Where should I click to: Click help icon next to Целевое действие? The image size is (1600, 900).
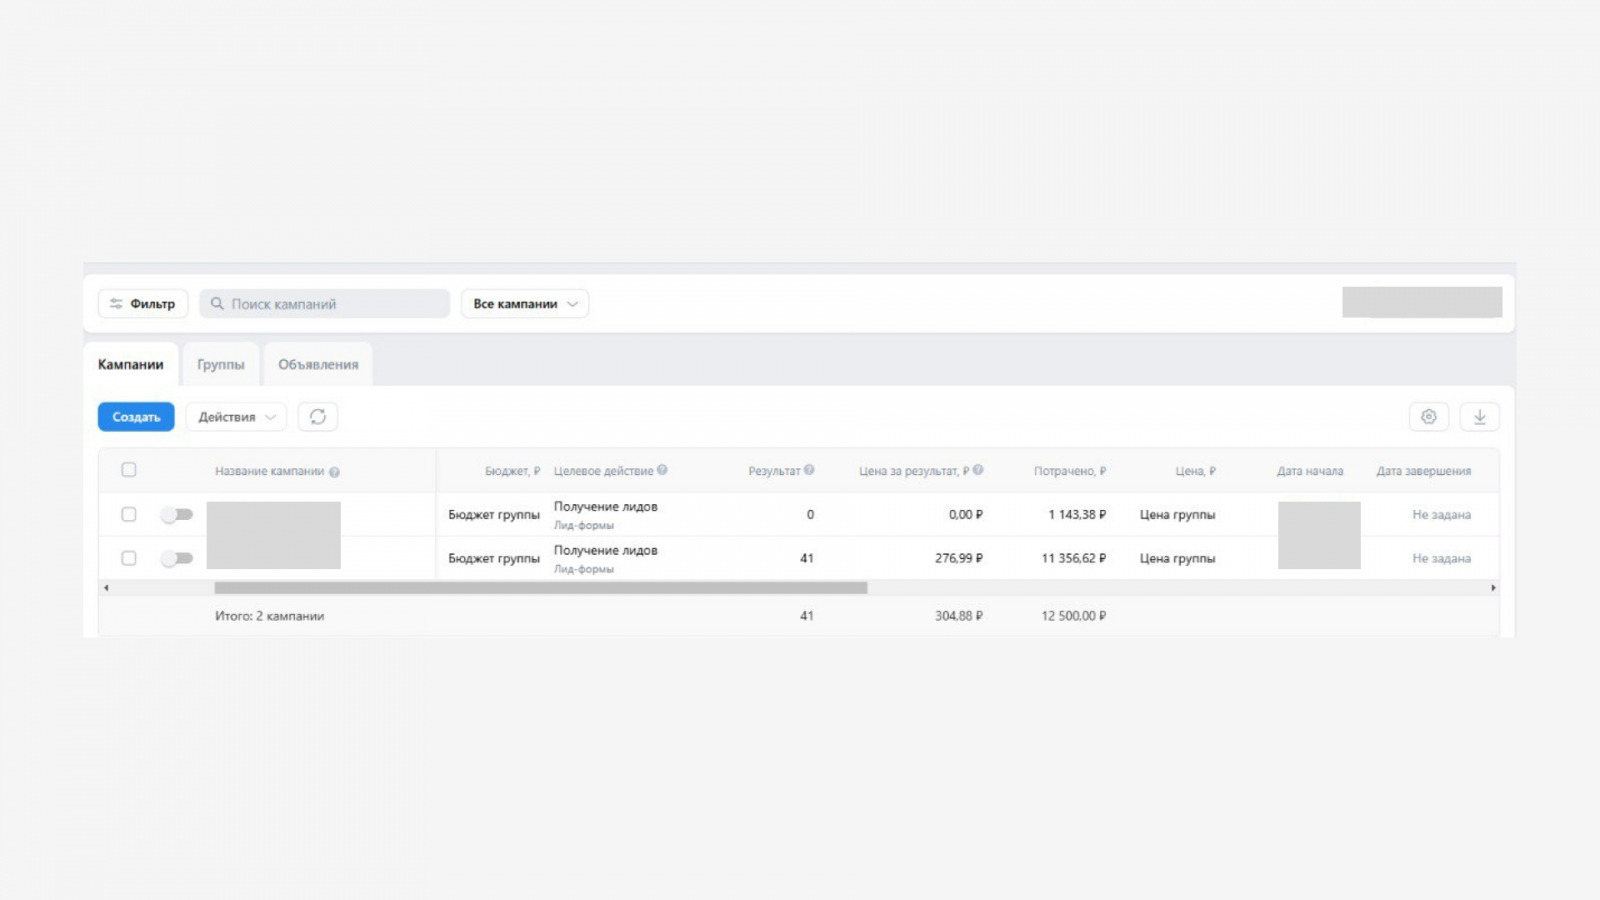click(x=662, y=470)
